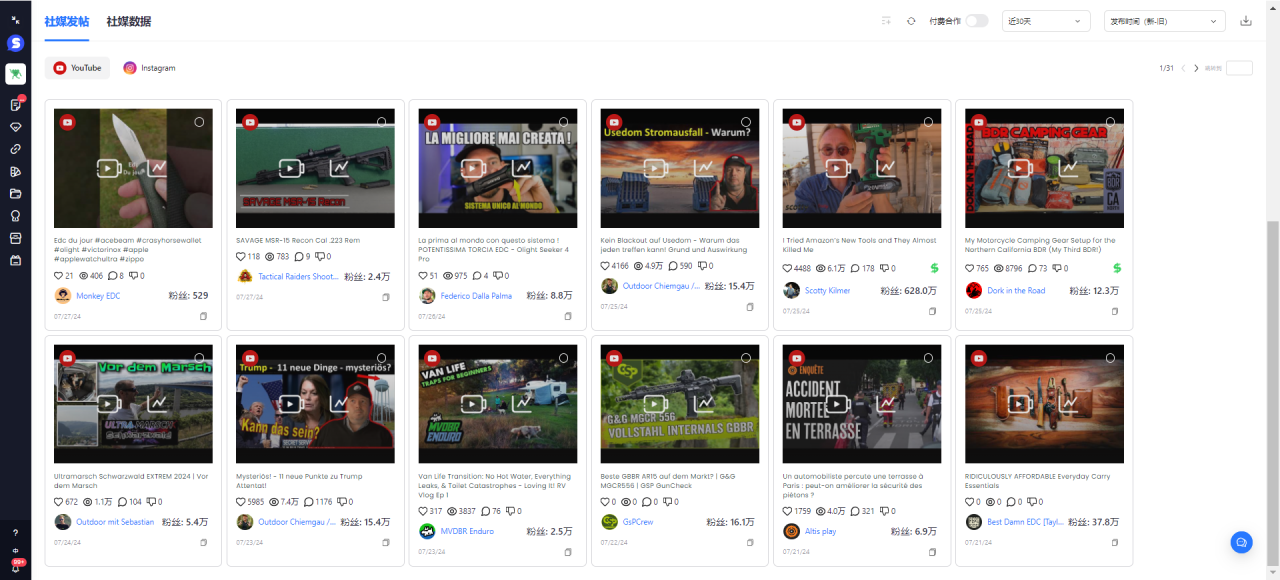The width and height of the screenshot is (1280, 580).
Task: Expand the 发布时间 sort order dropdown
Action: 1164,21
